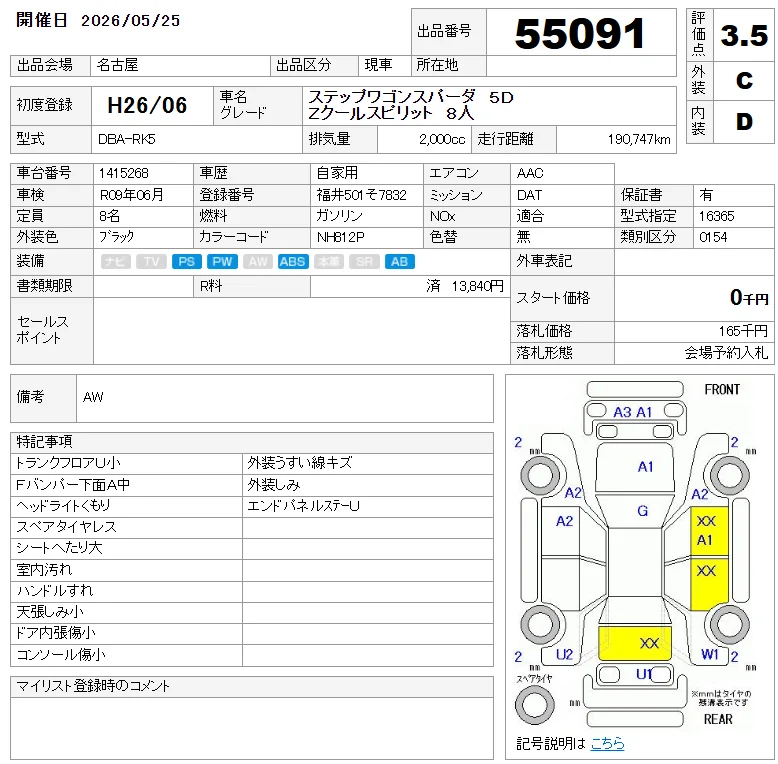This screenshot has width=778, height=764.
Task: Click the auction date 2026/05/25
Action: [130, 21]
